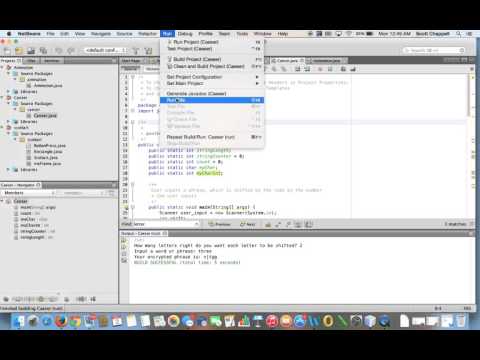The width and height of the screenshot is (480, 360).
Task: Select ButtonPress.java in the Projects tree
Action: pyautogui.click(x=49, y=146)
